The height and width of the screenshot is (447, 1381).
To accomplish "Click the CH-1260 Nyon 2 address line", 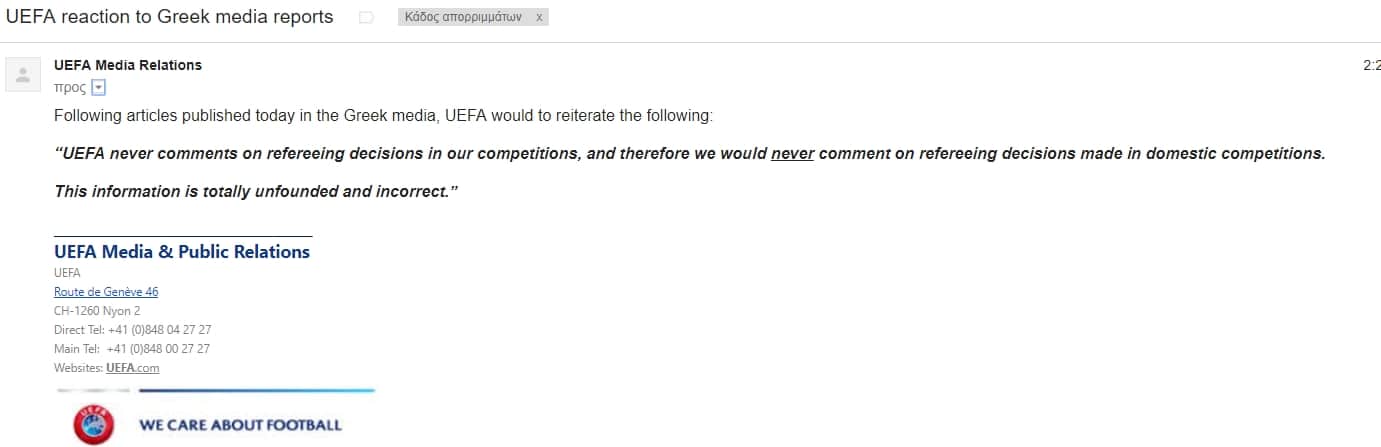I will coord(97,311).
